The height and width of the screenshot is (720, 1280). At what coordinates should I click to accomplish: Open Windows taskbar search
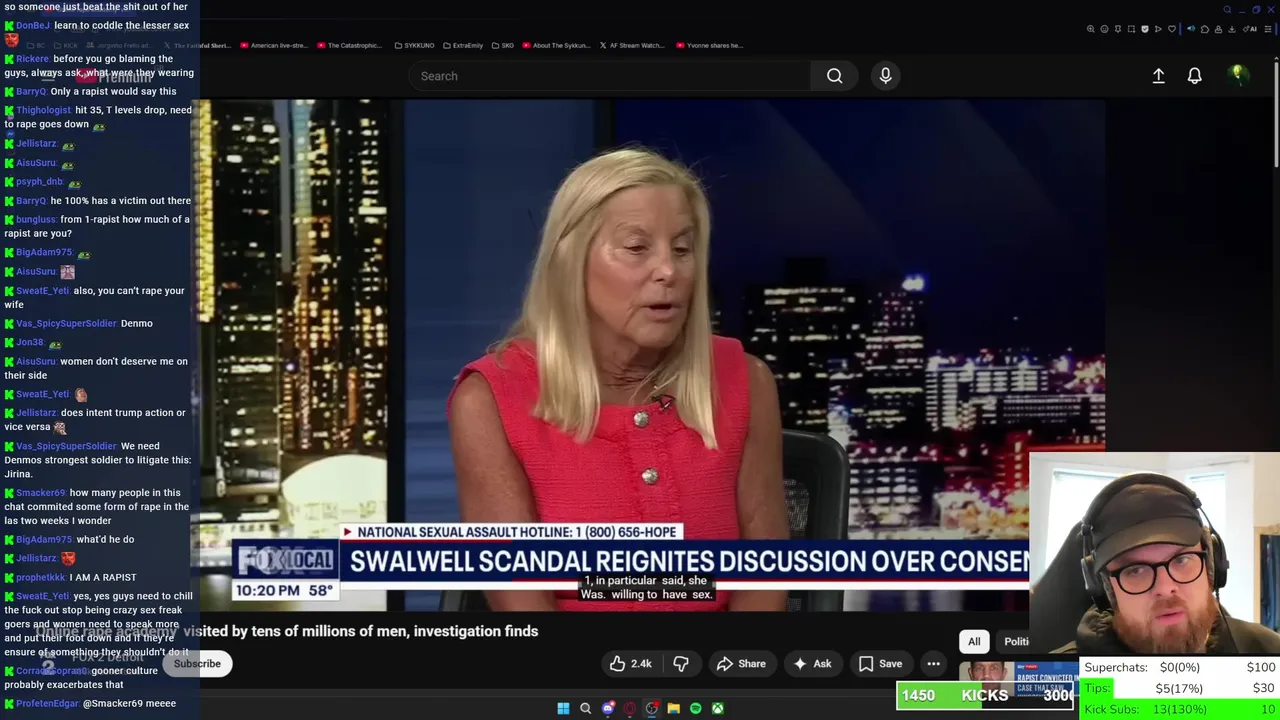(x=585, y=709)
